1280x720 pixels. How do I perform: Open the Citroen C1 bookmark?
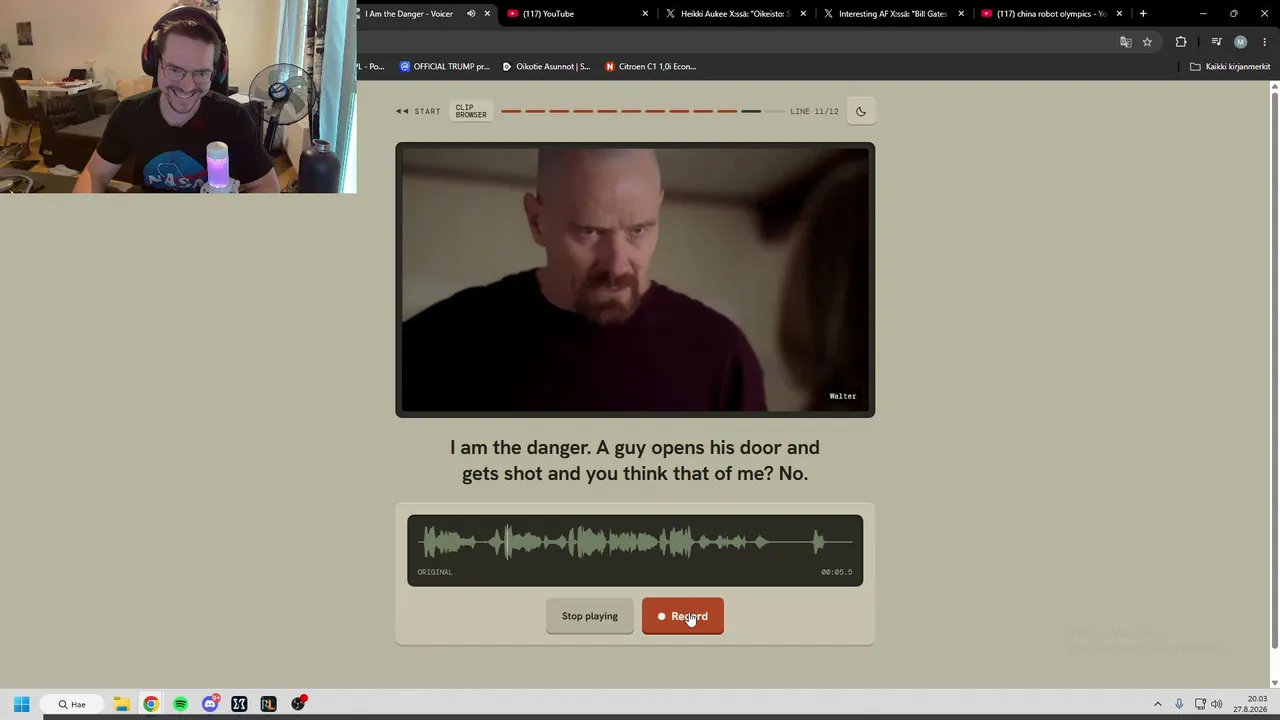pos(651,67)
